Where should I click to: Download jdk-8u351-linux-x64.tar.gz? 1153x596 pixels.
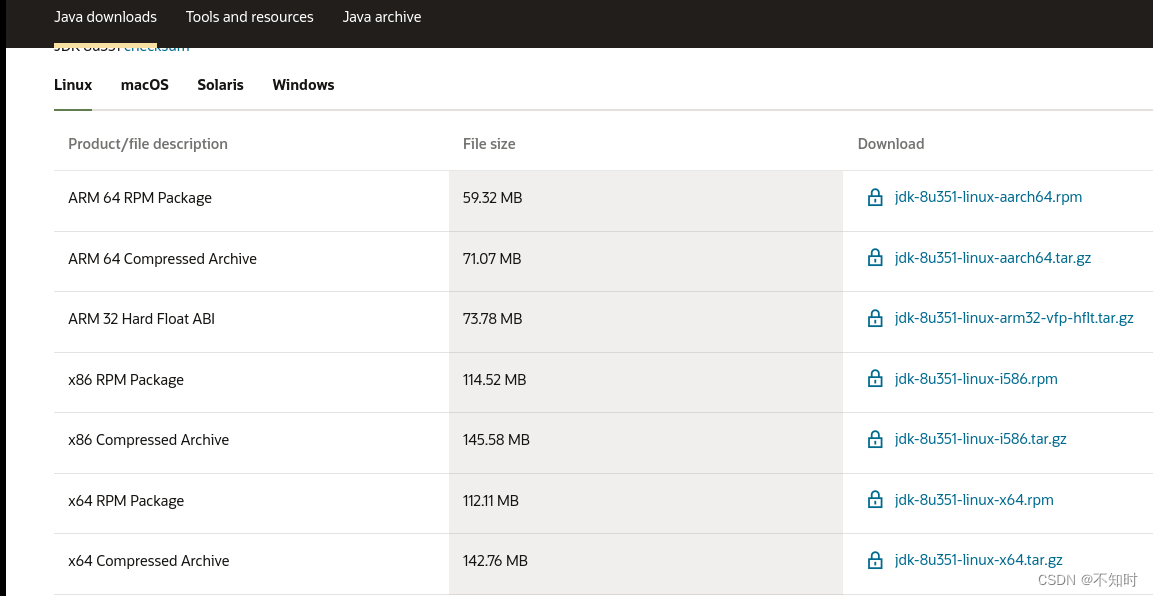978,560
